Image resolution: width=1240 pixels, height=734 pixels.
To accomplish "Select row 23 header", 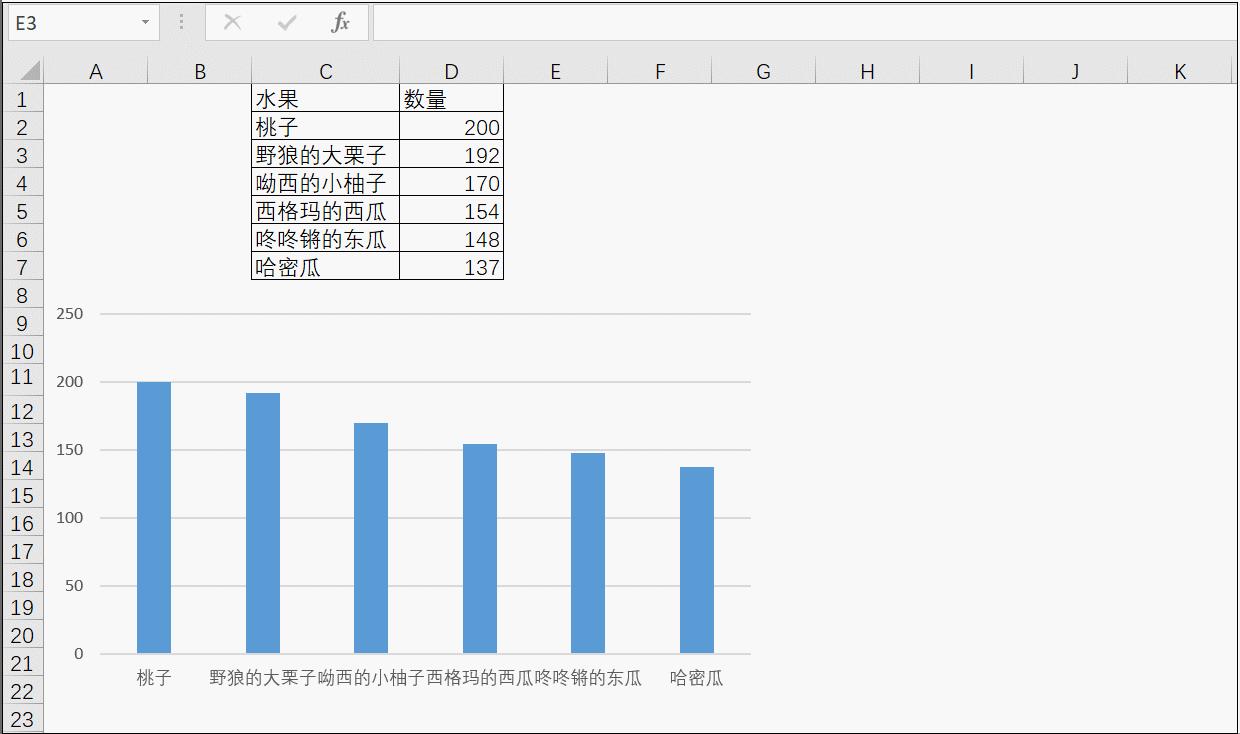I will click(x=23, y=718).
